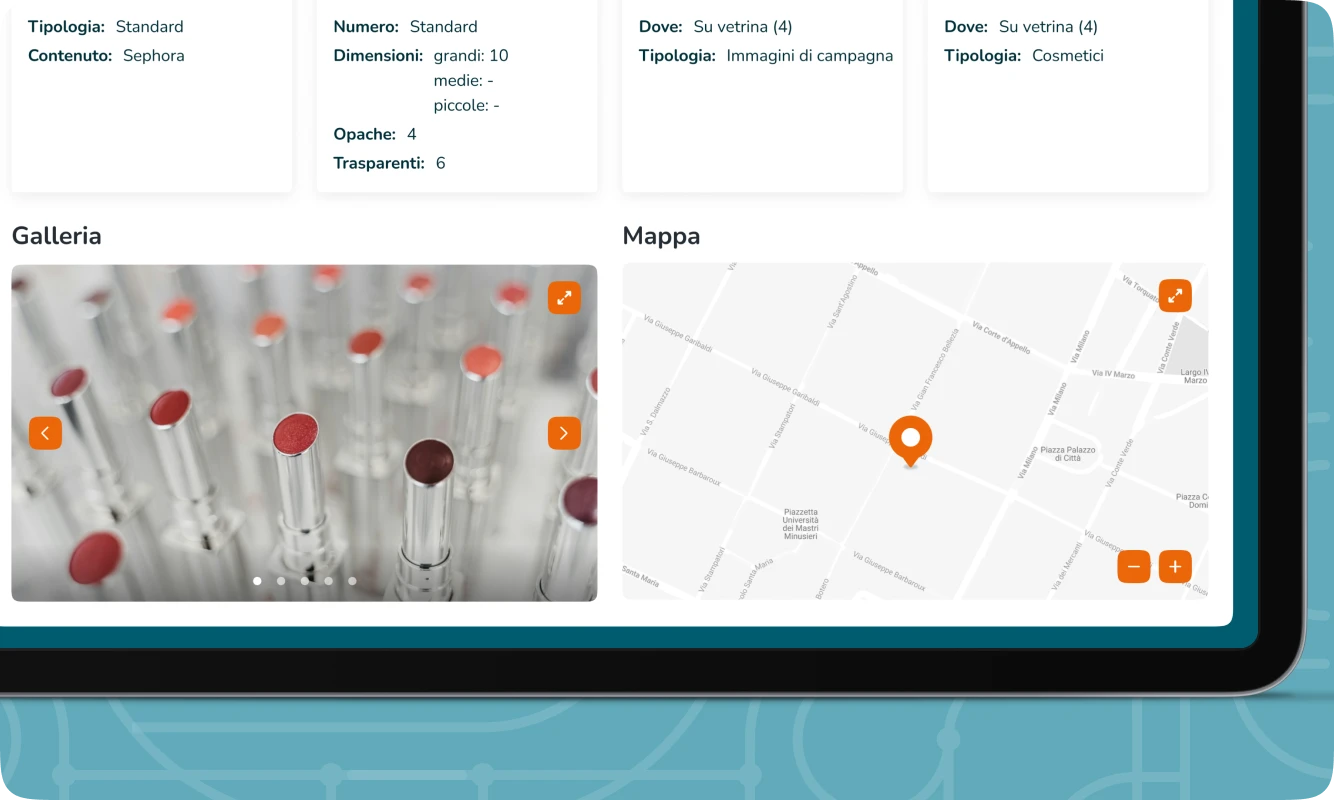This screenshot has width=1334, height=800.
Task: Zoom out the map with minus button
Action: click(x=1134, y=567)
